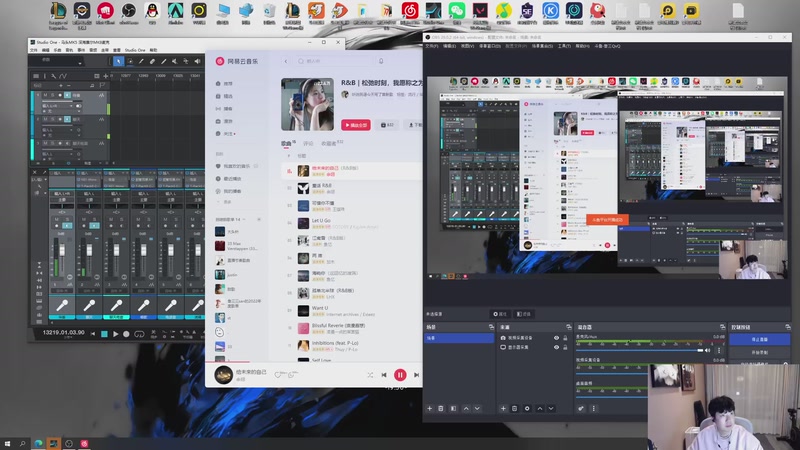Switch to the collectors tab in playlist
Image resolution: width=800 pixels, height=450 pixels.
(329, 143)
